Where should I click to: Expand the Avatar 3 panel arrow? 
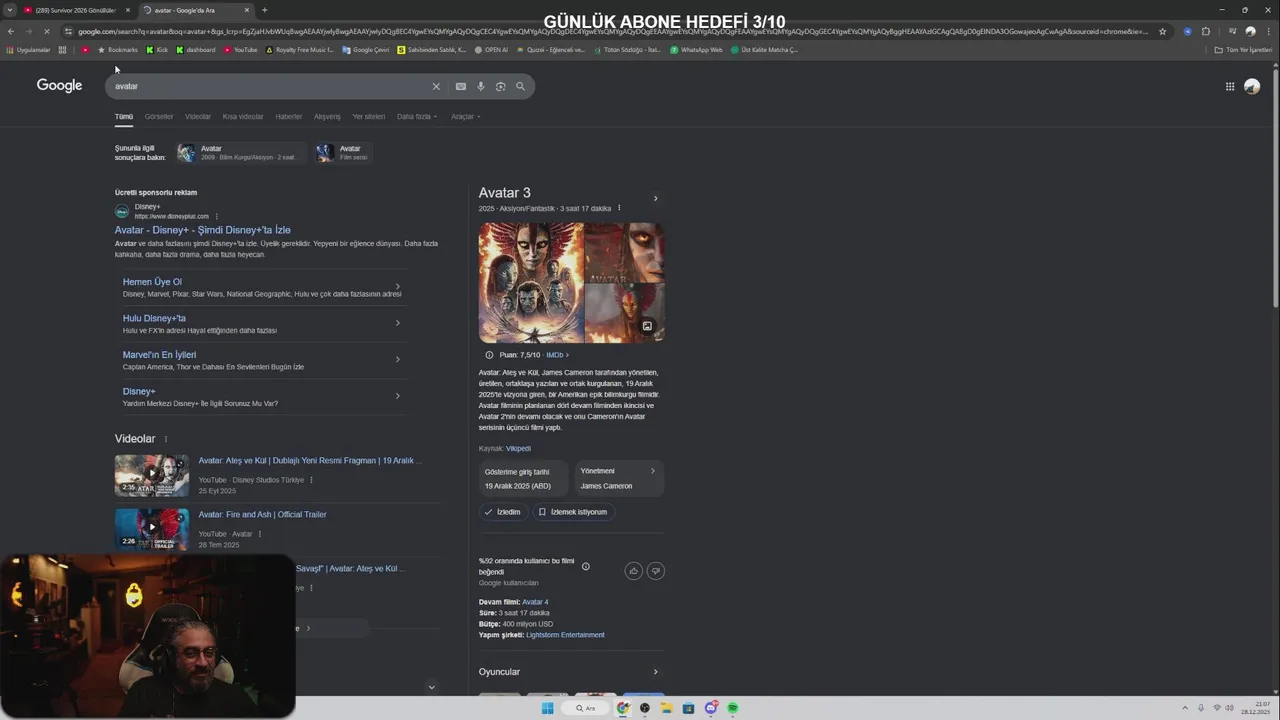(655, 198)
